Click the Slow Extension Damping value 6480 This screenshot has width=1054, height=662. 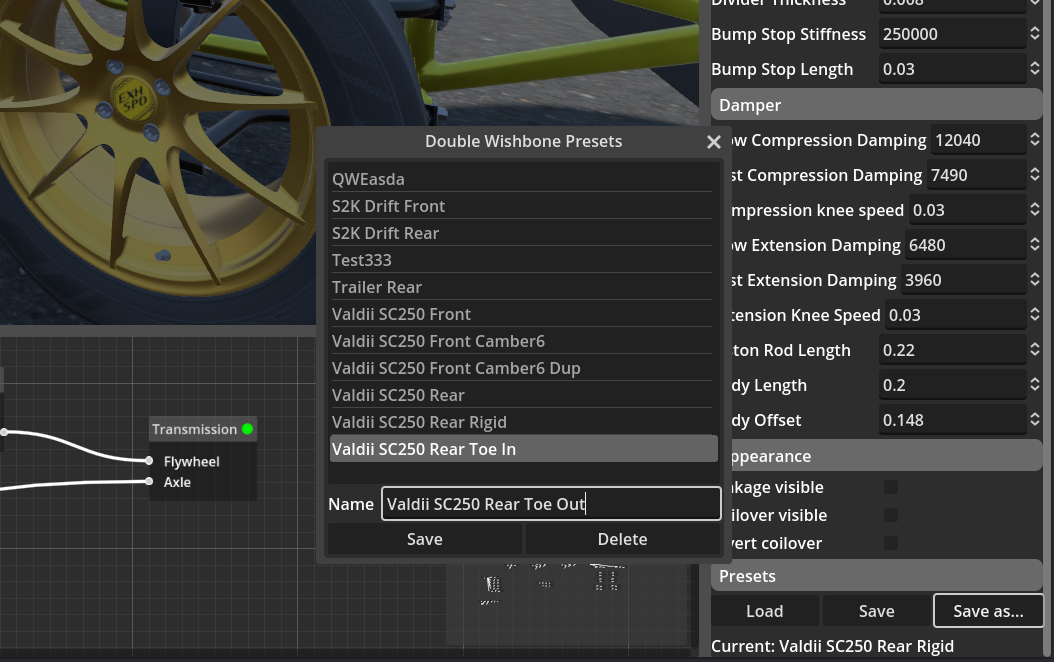tap(965, 245)
